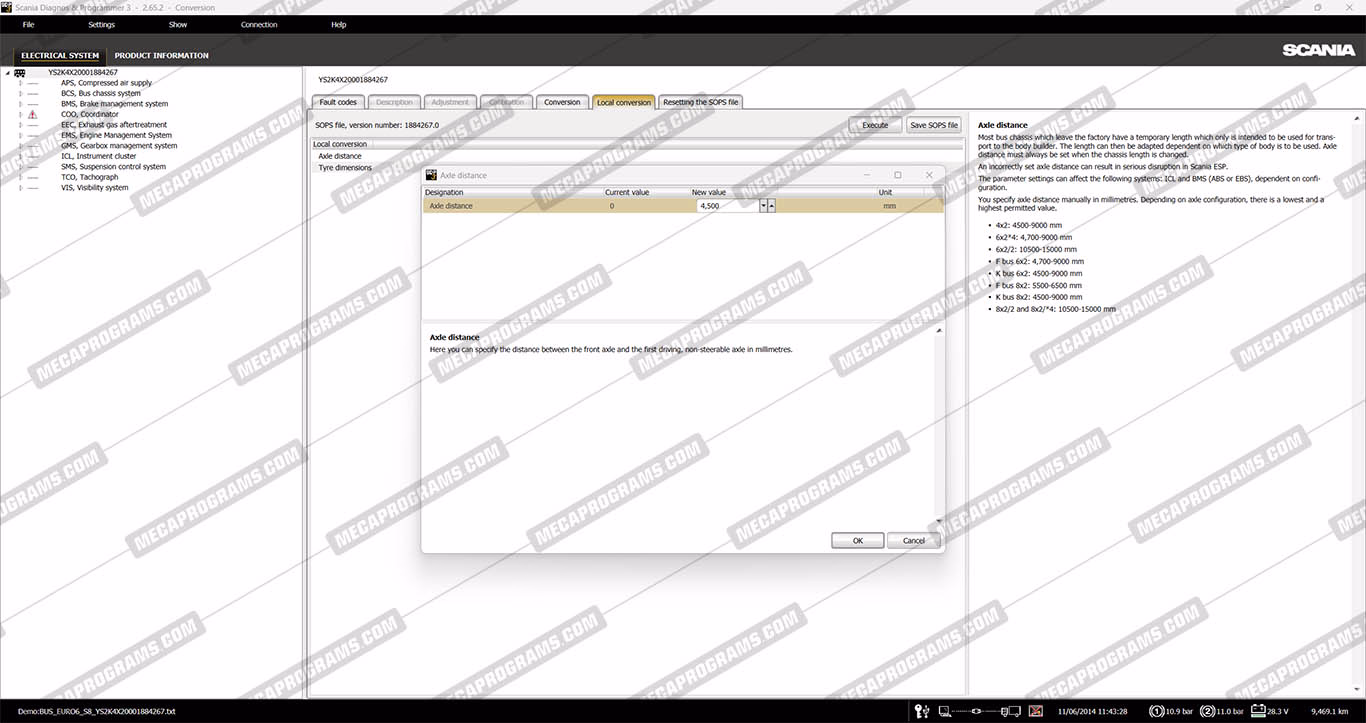Screen dimensions: 1366x723
Task: Click the New value input field
Action: (x=727, y=206)
